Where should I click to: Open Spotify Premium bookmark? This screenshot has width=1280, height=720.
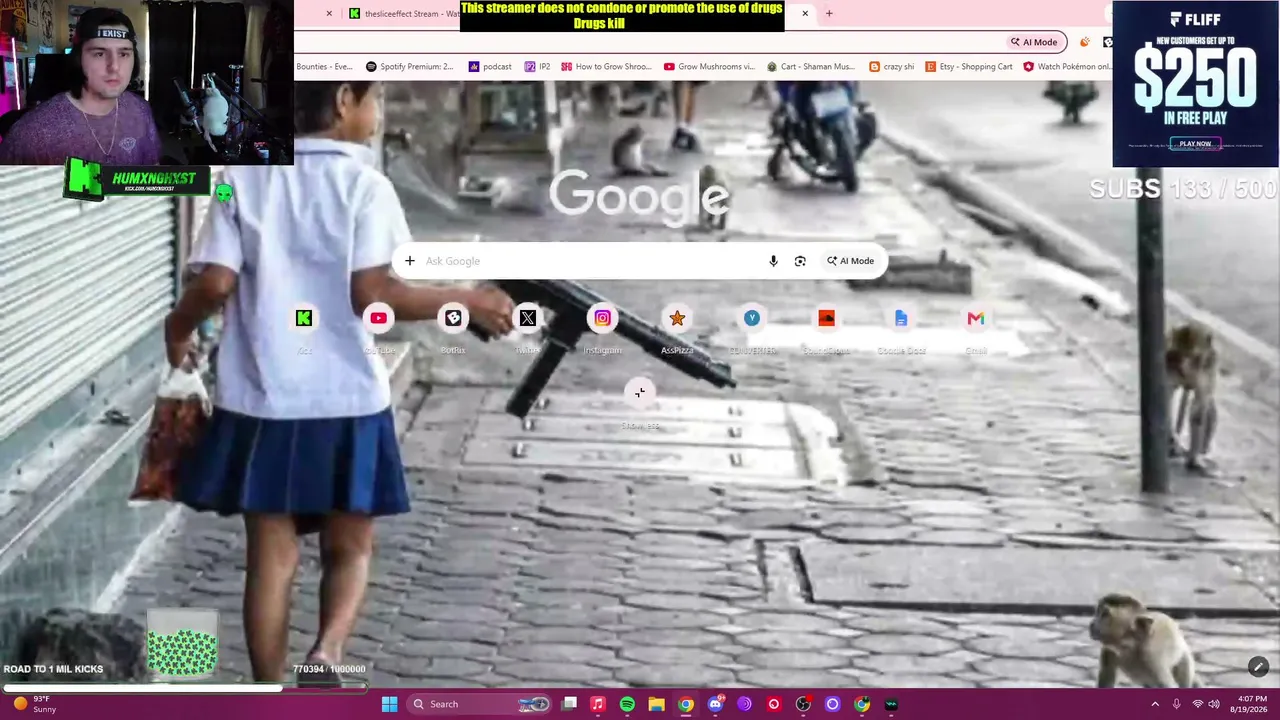(x=409, y=67)
